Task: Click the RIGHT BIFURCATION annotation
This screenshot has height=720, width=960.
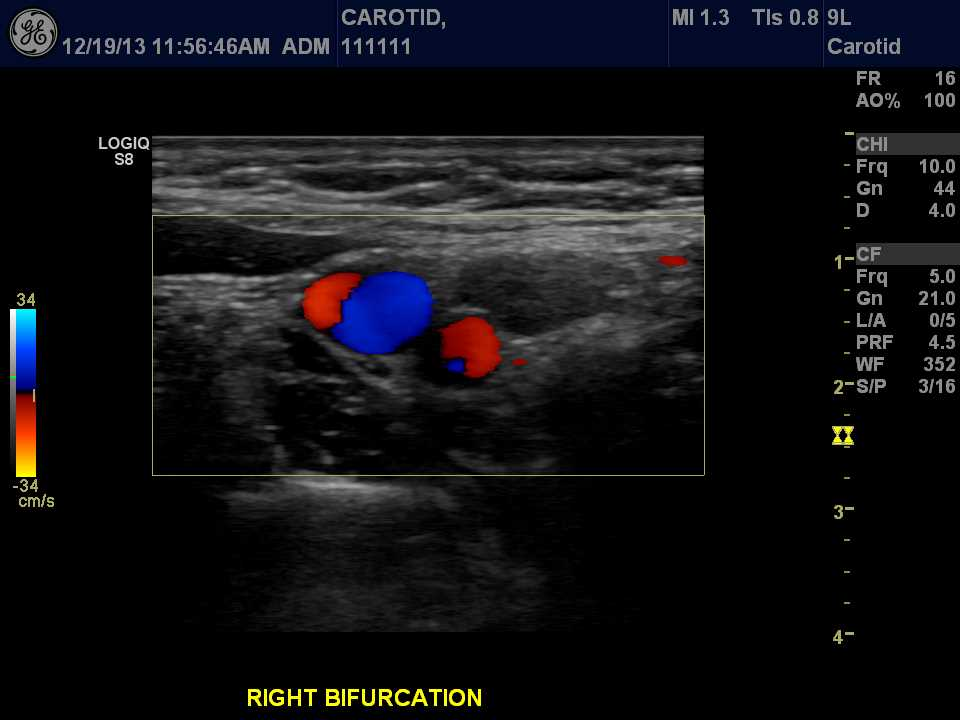Action: (364, 697)
